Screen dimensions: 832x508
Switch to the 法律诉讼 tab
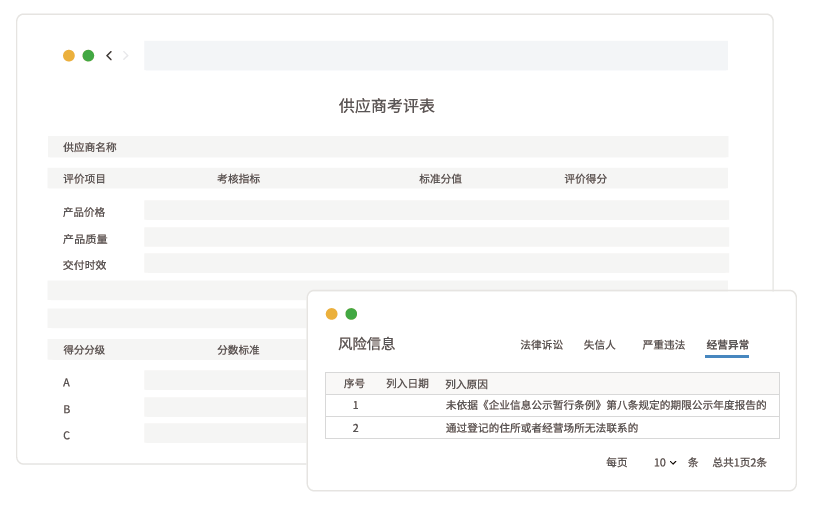[541, 345]
